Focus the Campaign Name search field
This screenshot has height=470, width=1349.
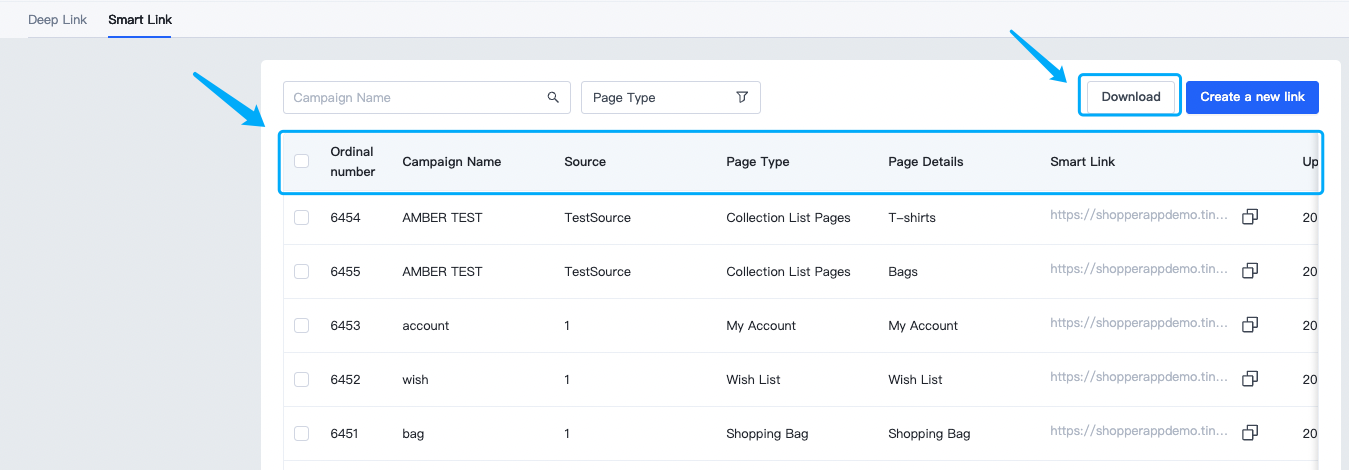point(427,97)
